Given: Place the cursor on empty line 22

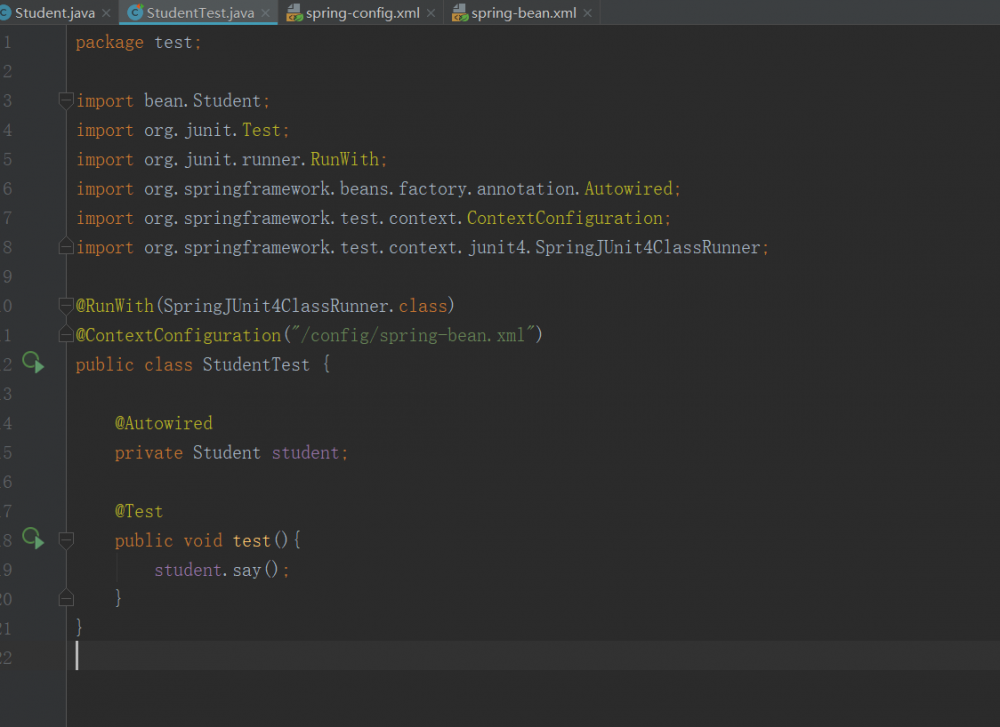Looking at the screenshot, I should [533, 656].
